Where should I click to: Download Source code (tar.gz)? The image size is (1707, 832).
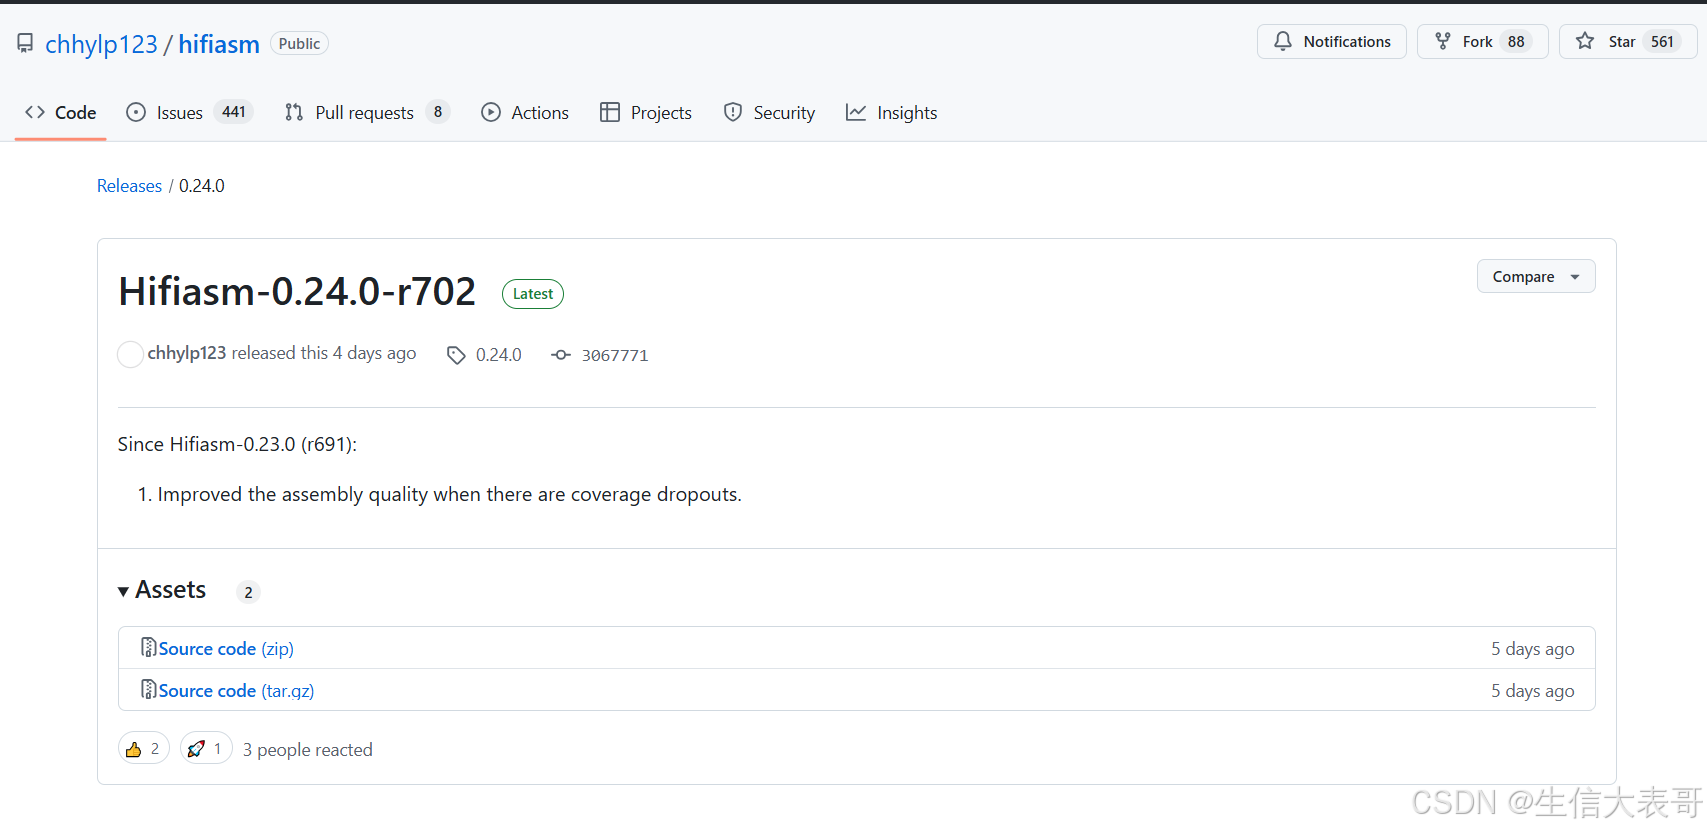[236, 691]
